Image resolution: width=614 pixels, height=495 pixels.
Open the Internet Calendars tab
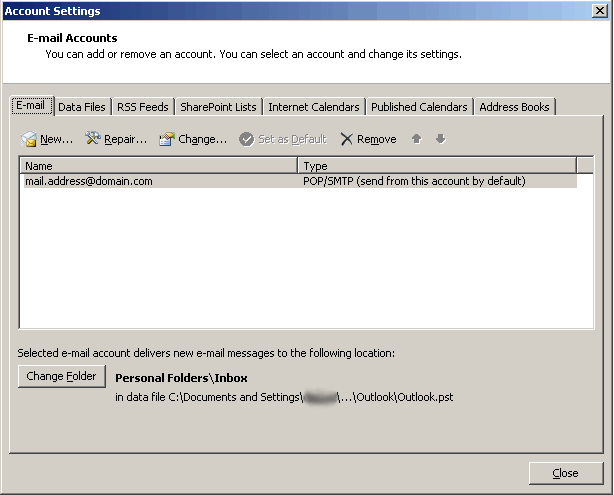[313, 107]
